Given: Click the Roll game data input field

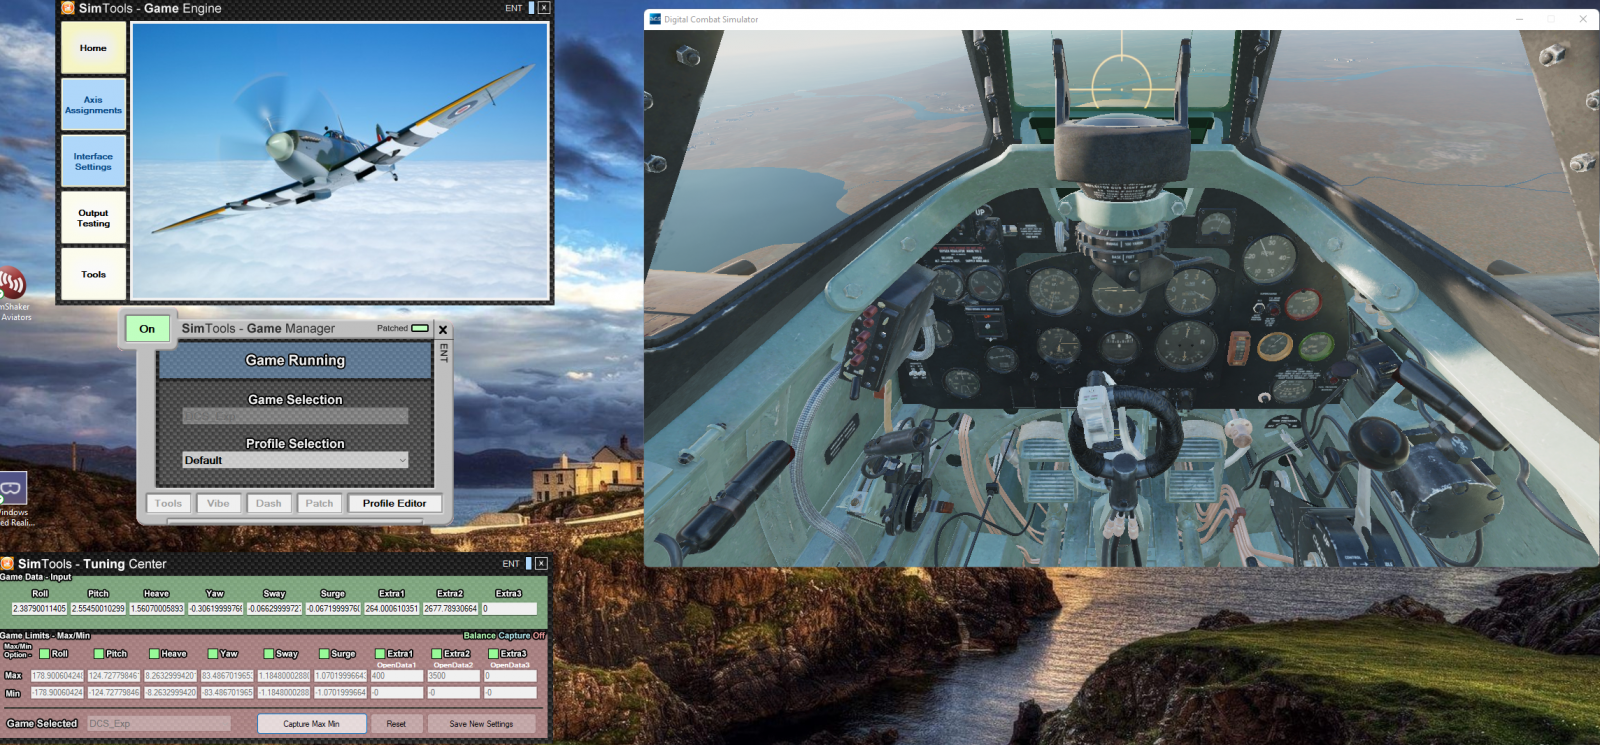Looking at the screenshot, I should [39, 608].
